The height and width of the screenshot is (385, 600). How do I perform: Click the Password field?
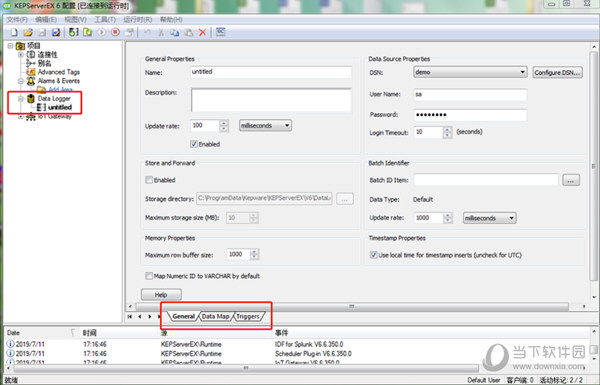coord(470,115)
